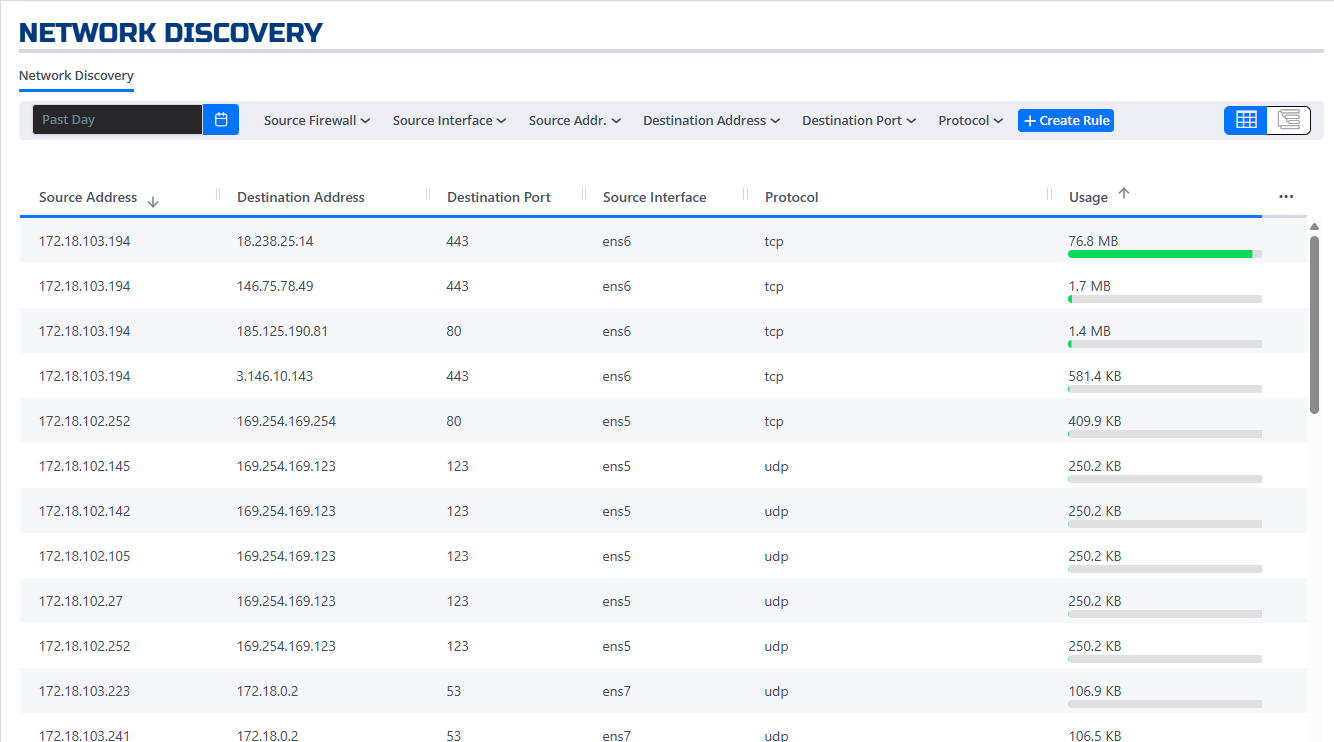Click the sort arrow on Source Address
Screen dimensions: 1334x742
click(153, 200)
